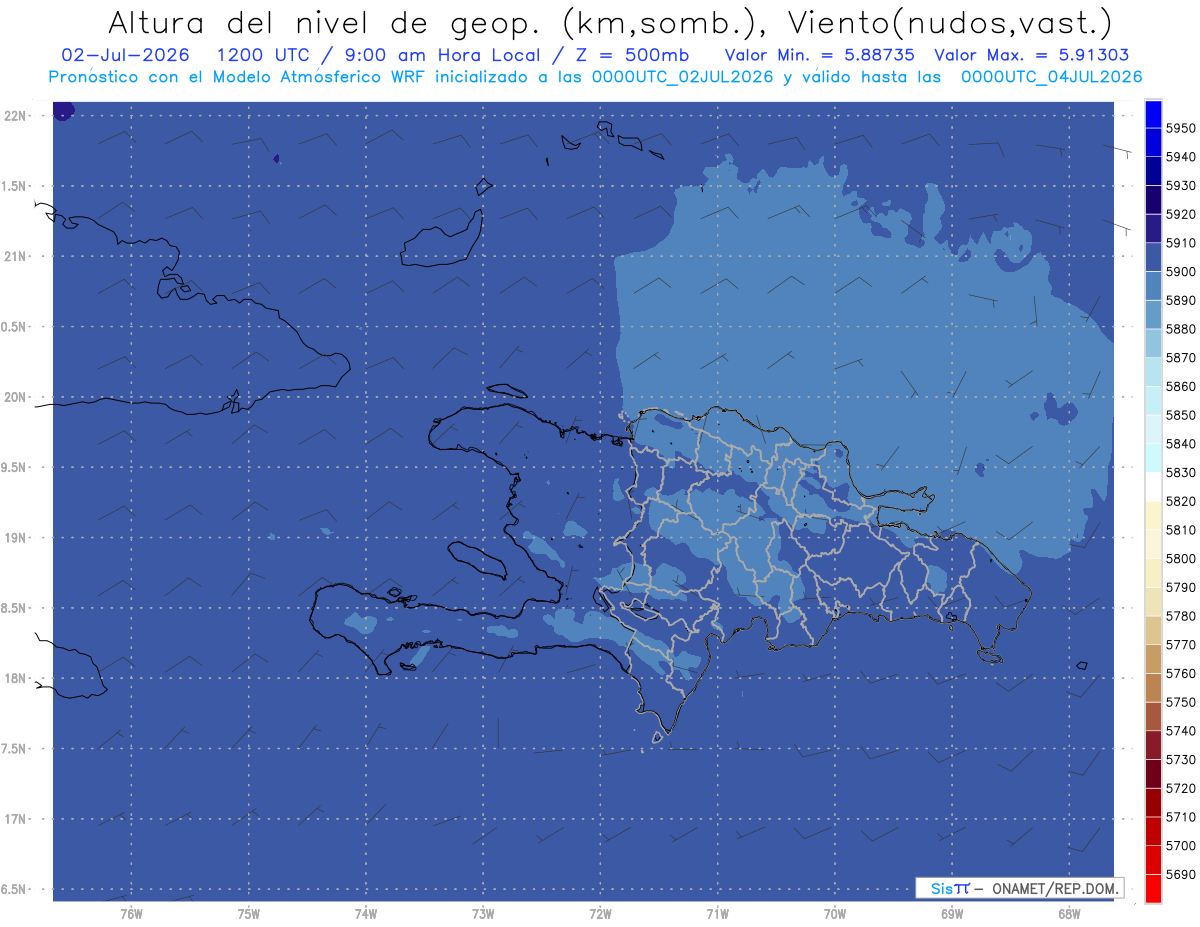Click the '19N' latitude label

(16, 538)
